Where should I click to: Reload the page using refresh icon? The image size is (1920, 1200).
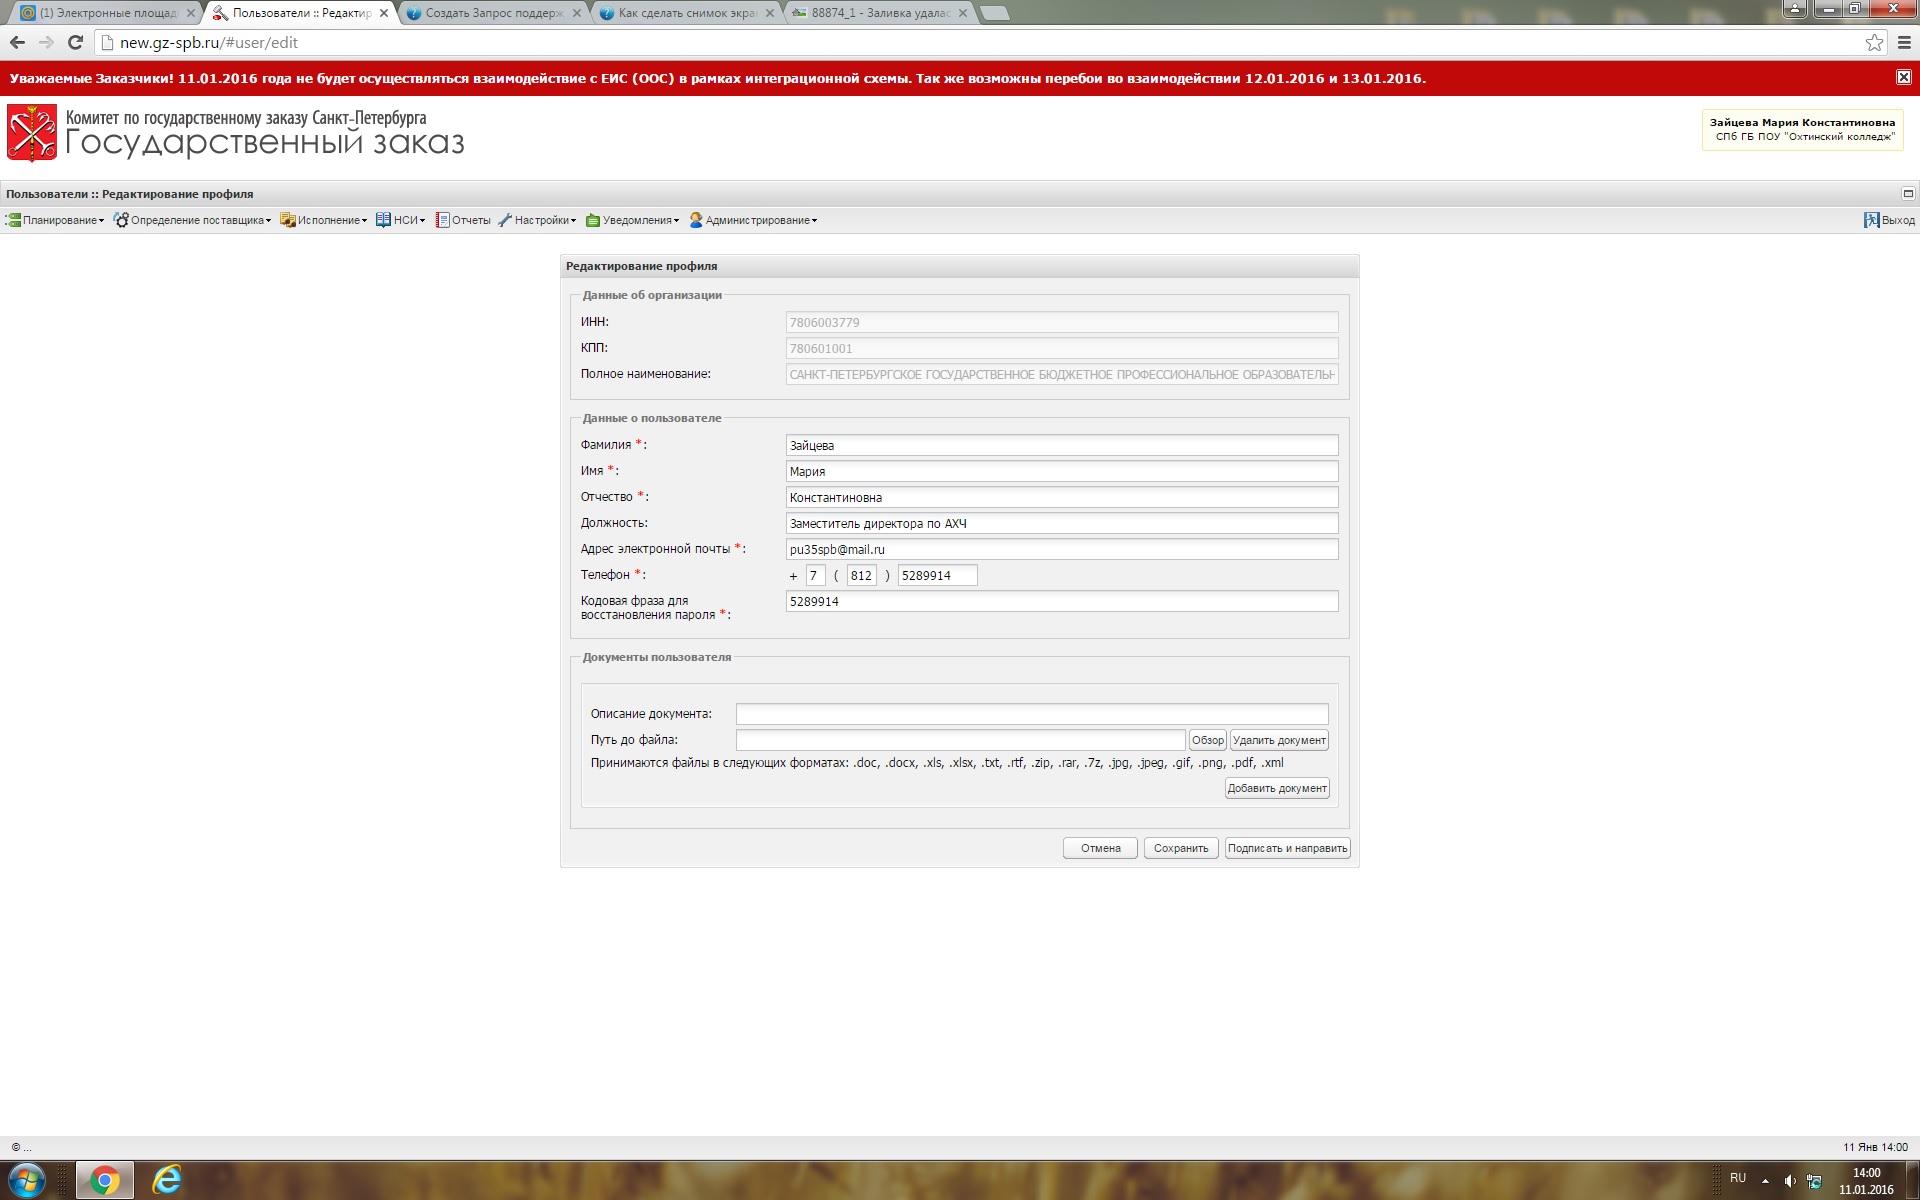coord(75,43)
